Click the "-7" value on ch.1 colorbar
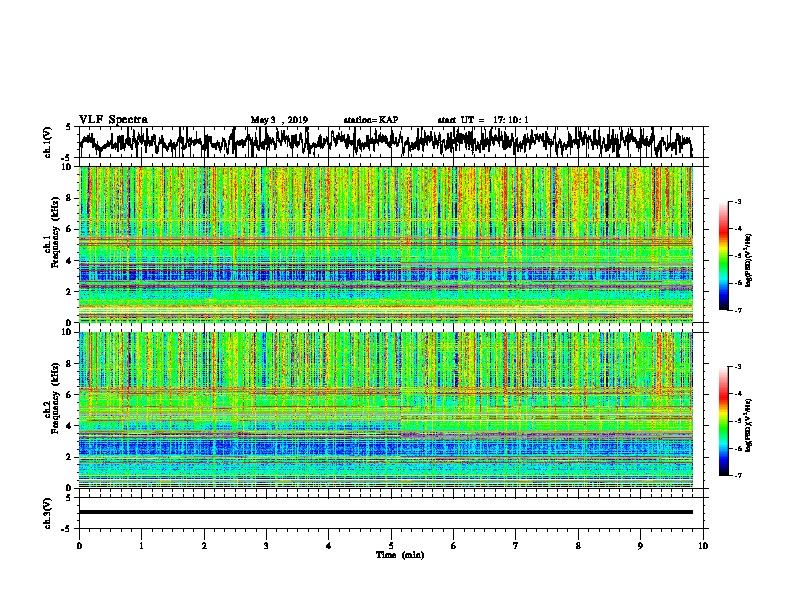Screen dimensions: 792x612 point(737,310)
